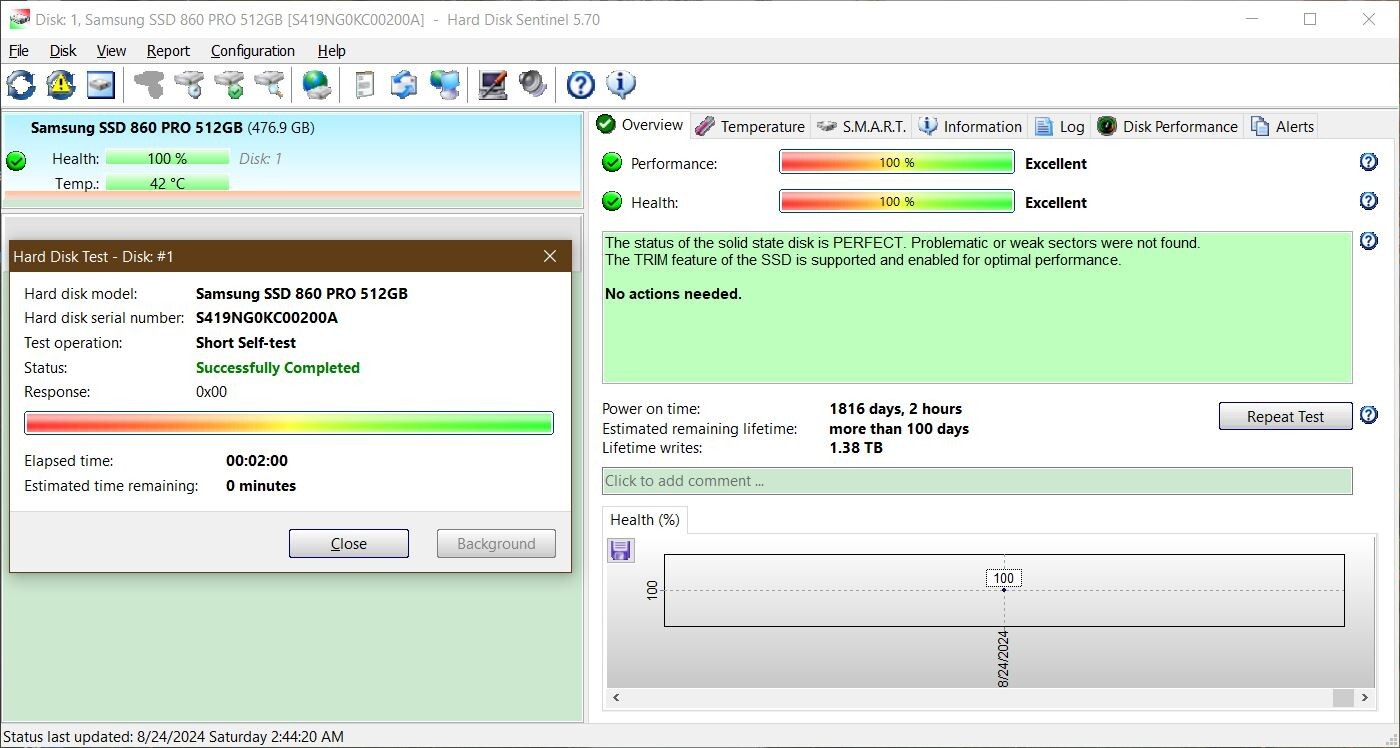This screenshot has height=748, width=1400.
Task: Click the green check beside Samsung SSD Health
Action: coord(16,160)
